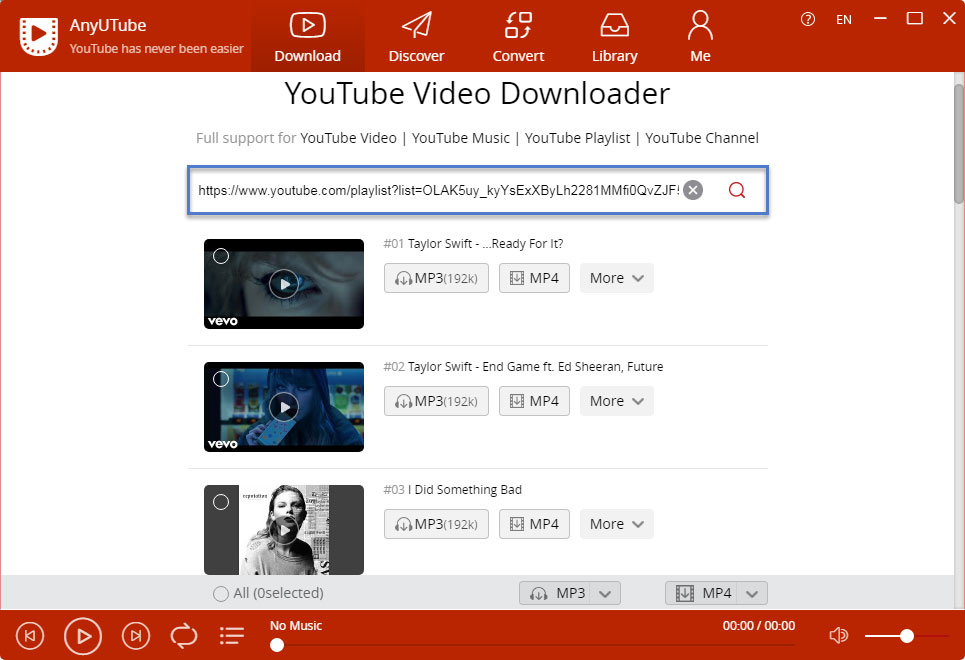Download #03 I Did Something Bad as MP3(192k)

coord(436,525)
